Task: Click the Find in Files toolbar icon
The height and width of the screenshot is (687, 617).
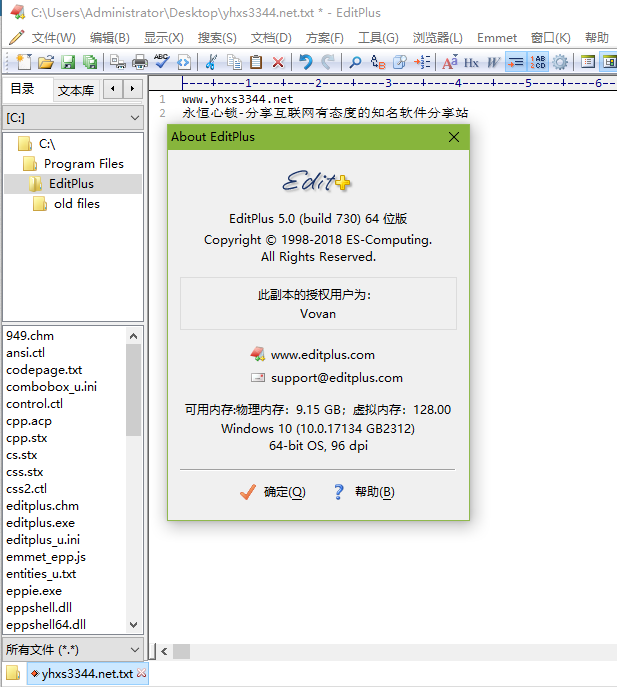Action: [x=400, y=62]
